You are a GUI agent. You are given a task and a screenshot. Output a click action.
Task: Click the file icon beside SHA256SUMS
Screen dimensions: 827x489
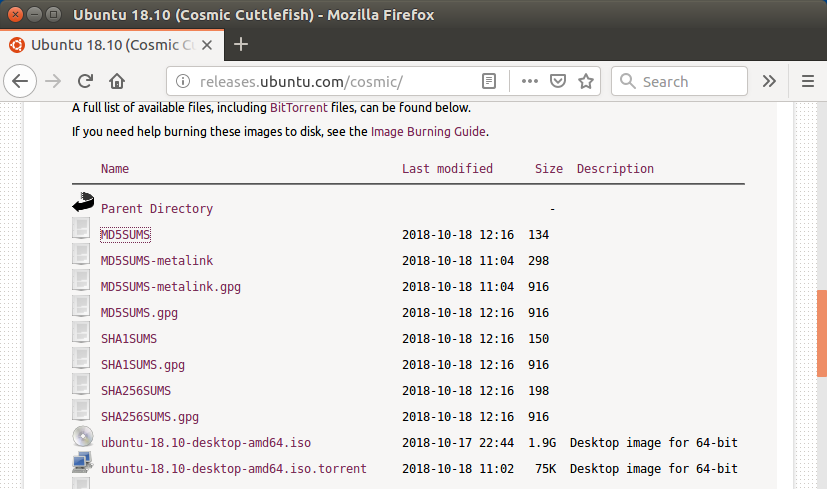[x=81, y=385]
